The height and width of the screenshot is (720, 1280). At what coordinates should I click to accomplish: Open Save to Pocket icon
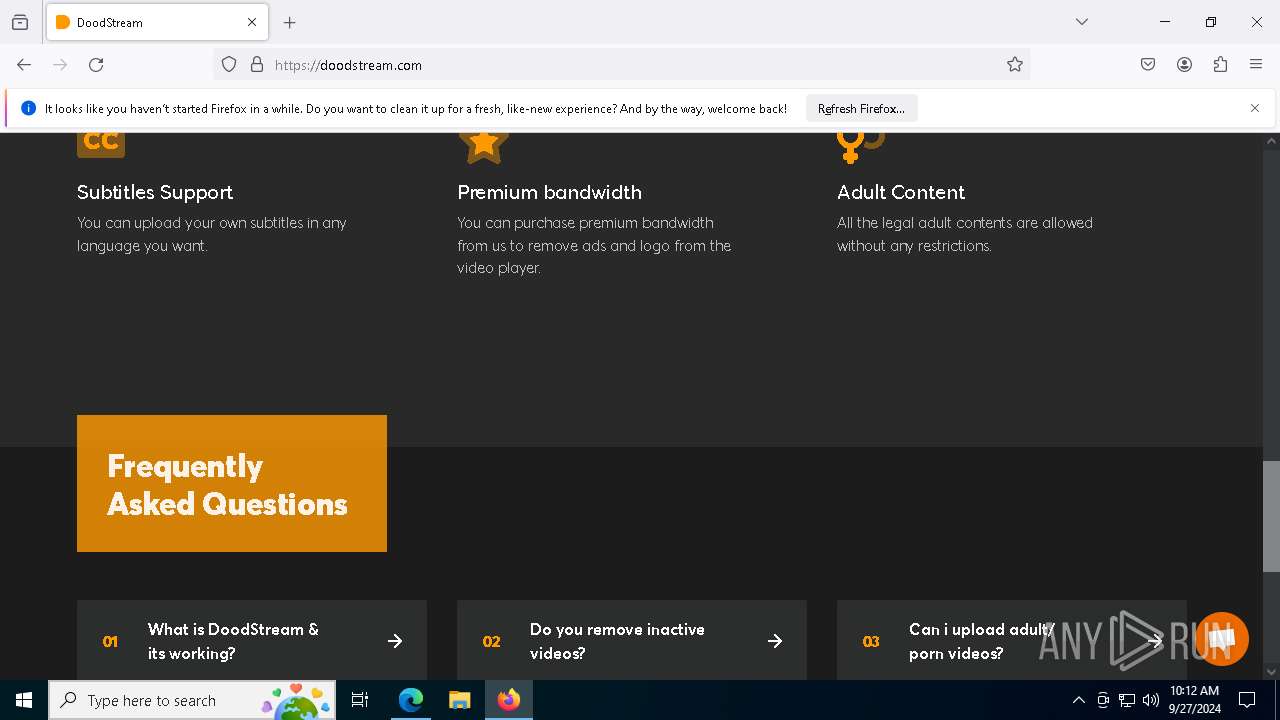point(1148,65)
